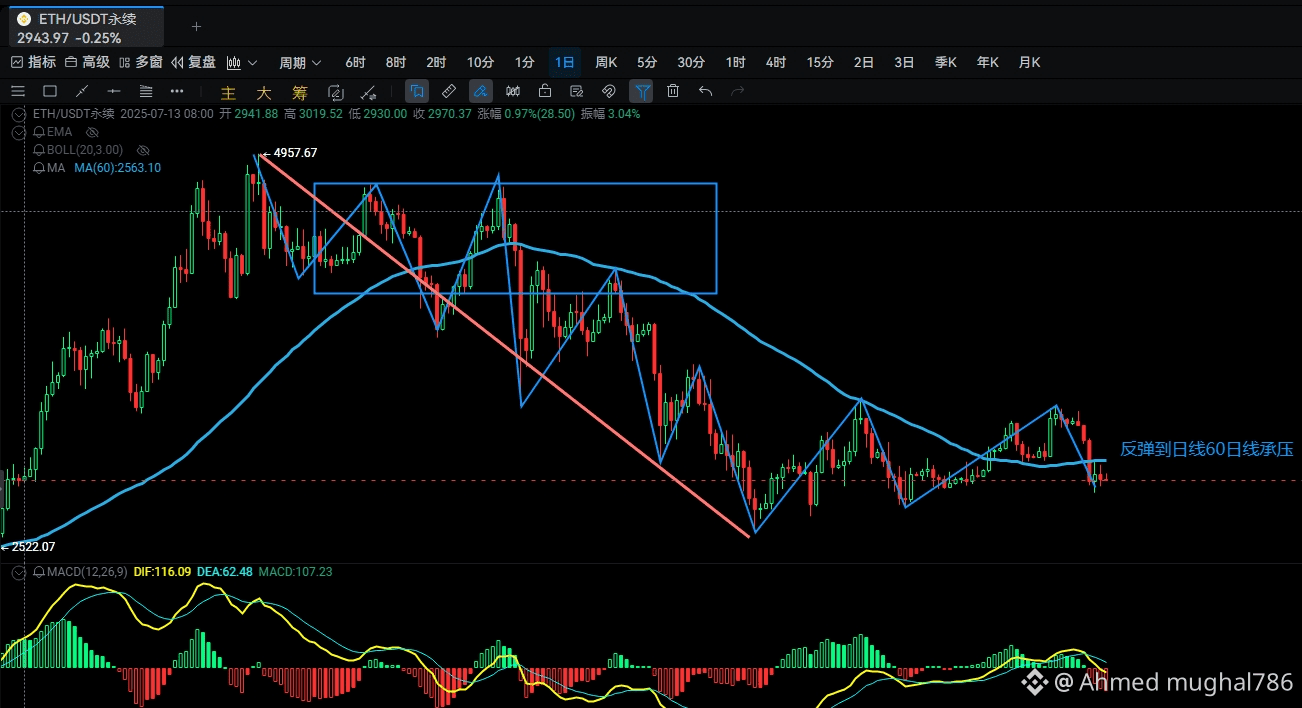1302x708 pixels.
Task: Switch to 季K quarterly chart
Action: 946,62
